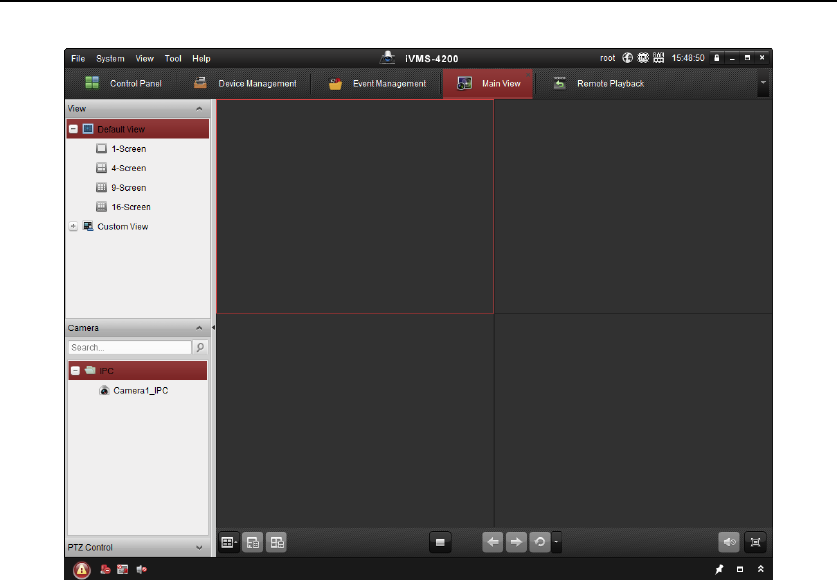This screenshot has width=837, height=580.
Task: Collapse the Camera panel header chevron
Action: click(x=199, y=328)
